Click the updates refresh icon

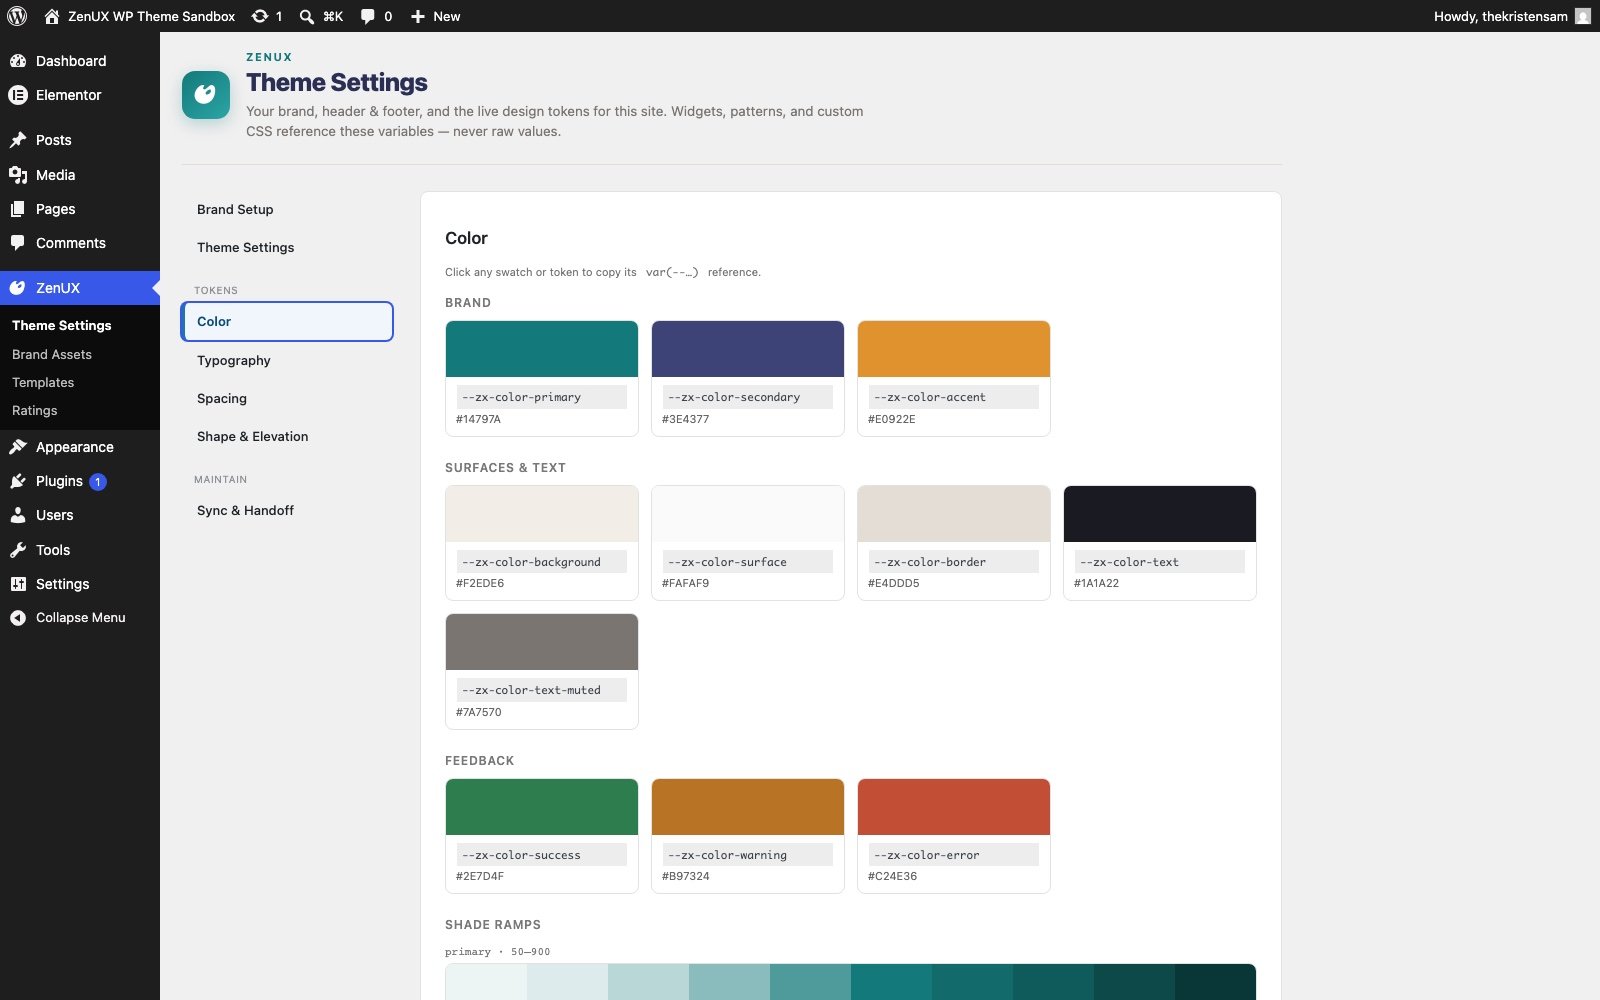pos(260,16)
